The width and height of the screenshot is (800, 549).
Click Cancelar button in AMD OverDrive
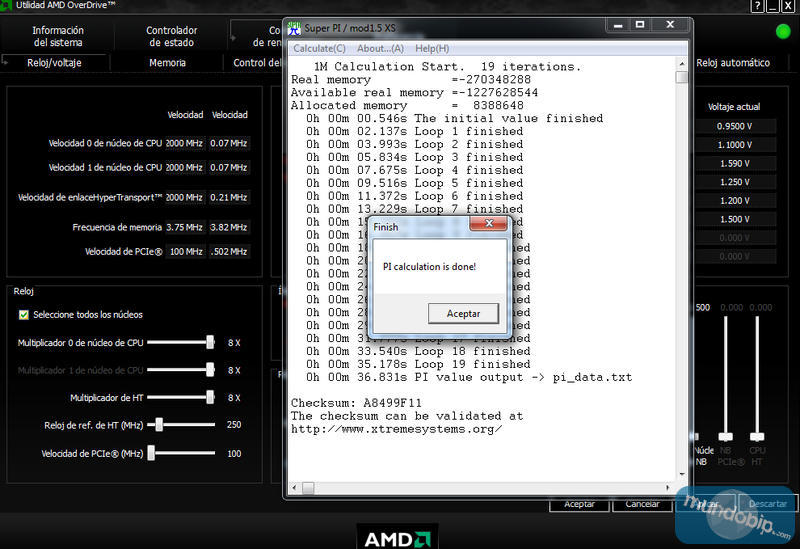tap(642, 504)
